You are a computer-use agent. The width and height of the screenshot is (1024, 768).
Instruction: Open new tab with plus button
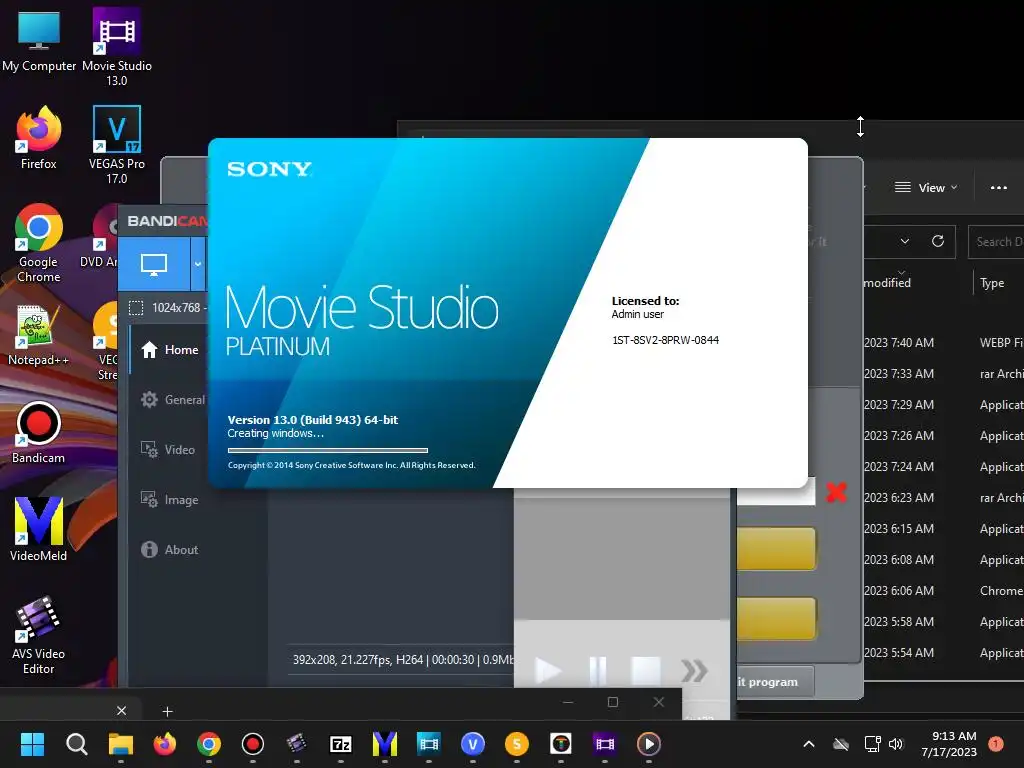(x=167, y=711)
